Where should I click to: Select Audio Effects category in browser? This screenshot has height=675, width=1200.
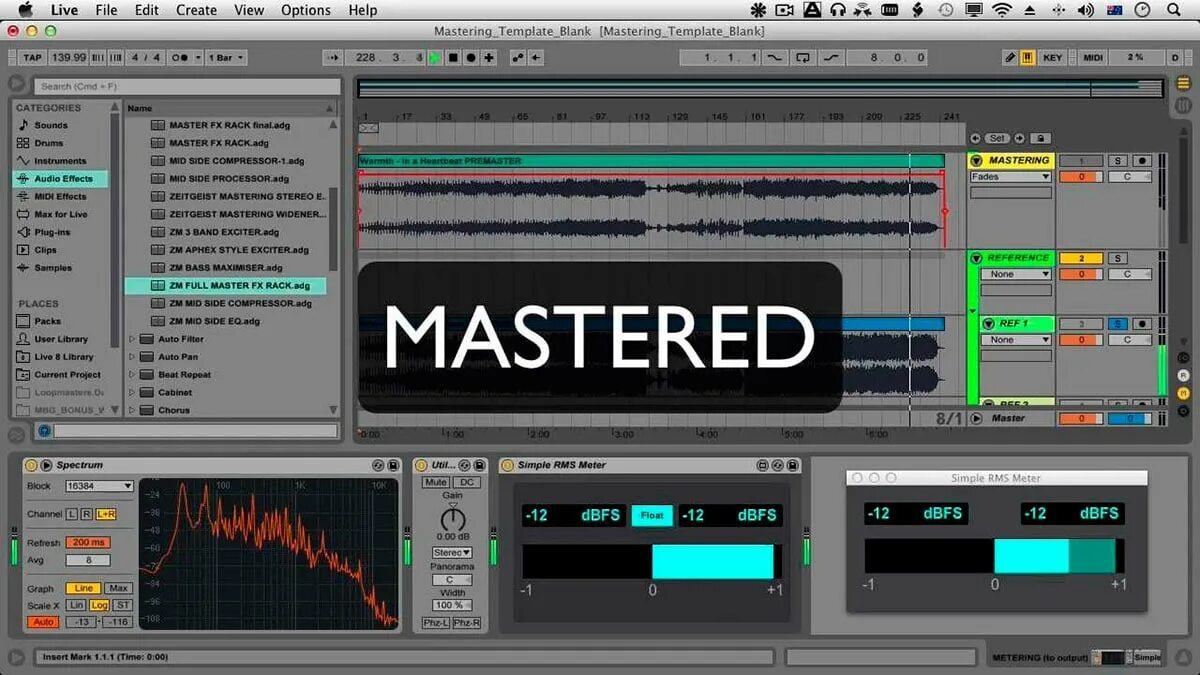pos(60,179)
